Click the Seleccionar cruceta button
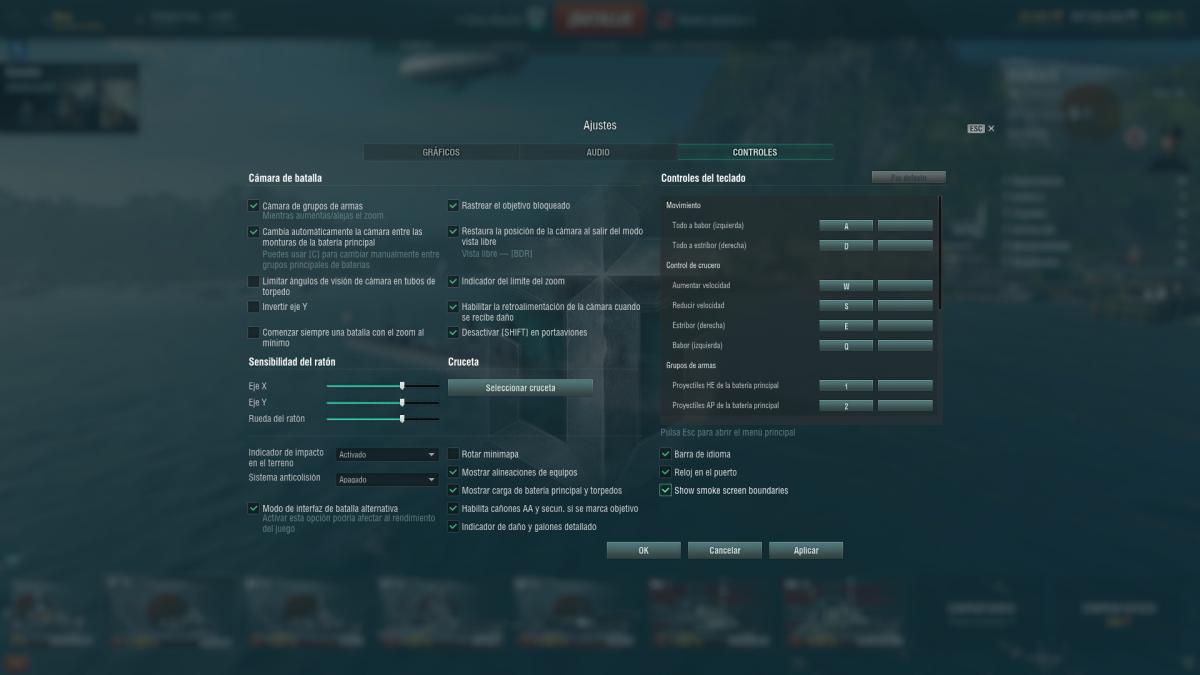 point(520,387)
